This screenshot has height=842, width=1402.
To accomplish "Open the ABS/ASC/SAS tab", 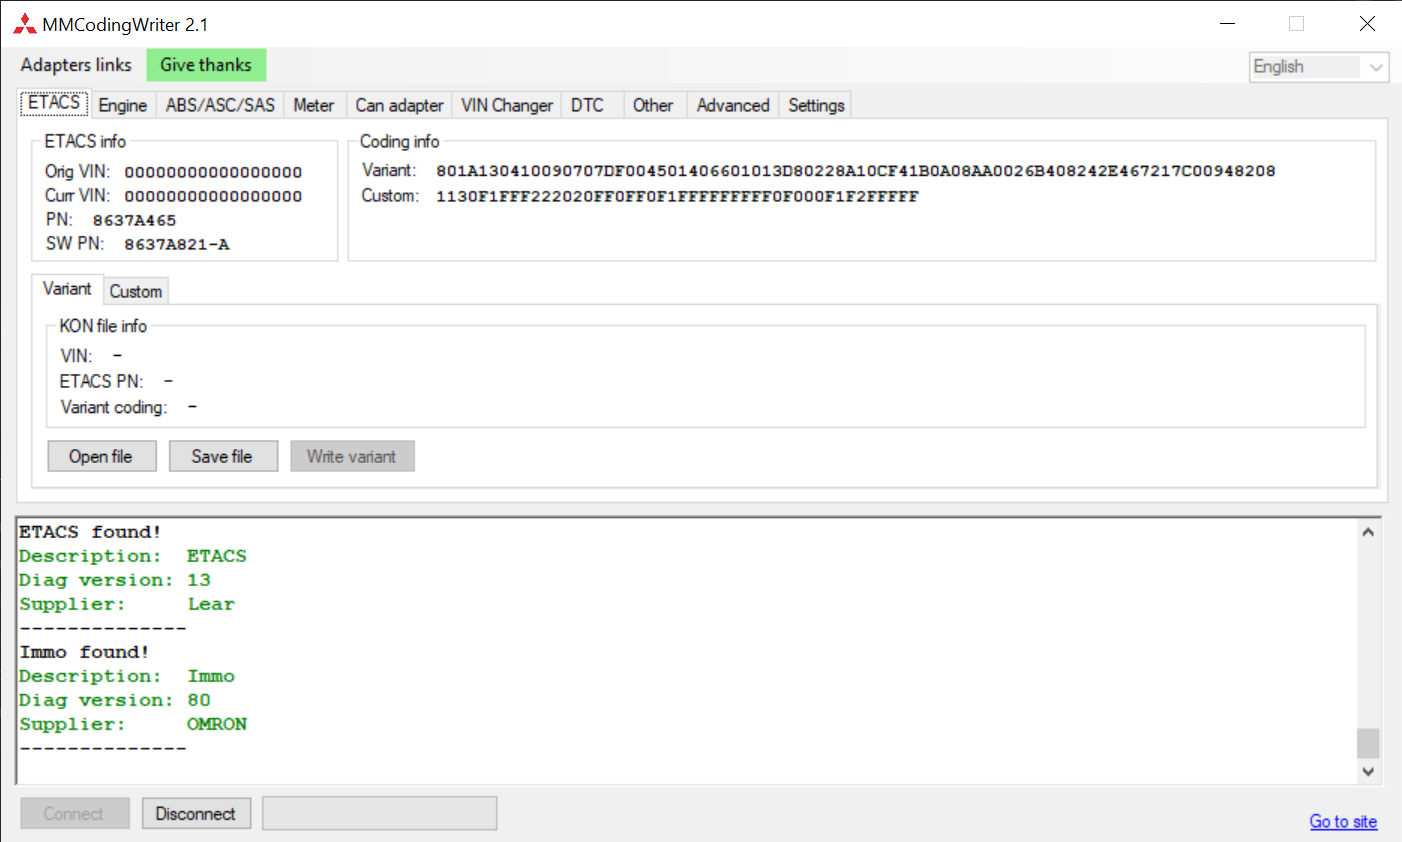I will pos(220,105).
